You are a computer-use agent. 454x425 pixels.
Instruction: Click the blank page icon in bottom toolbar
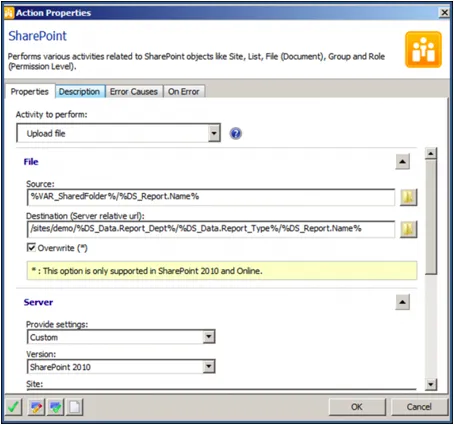click(x=75, y=407)
